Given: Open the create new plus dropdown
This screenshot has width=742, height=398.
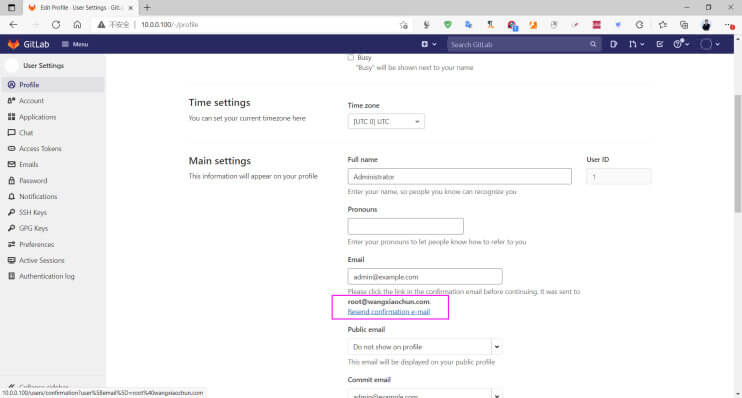Looking at the screenshot, I should pos(429,44).
